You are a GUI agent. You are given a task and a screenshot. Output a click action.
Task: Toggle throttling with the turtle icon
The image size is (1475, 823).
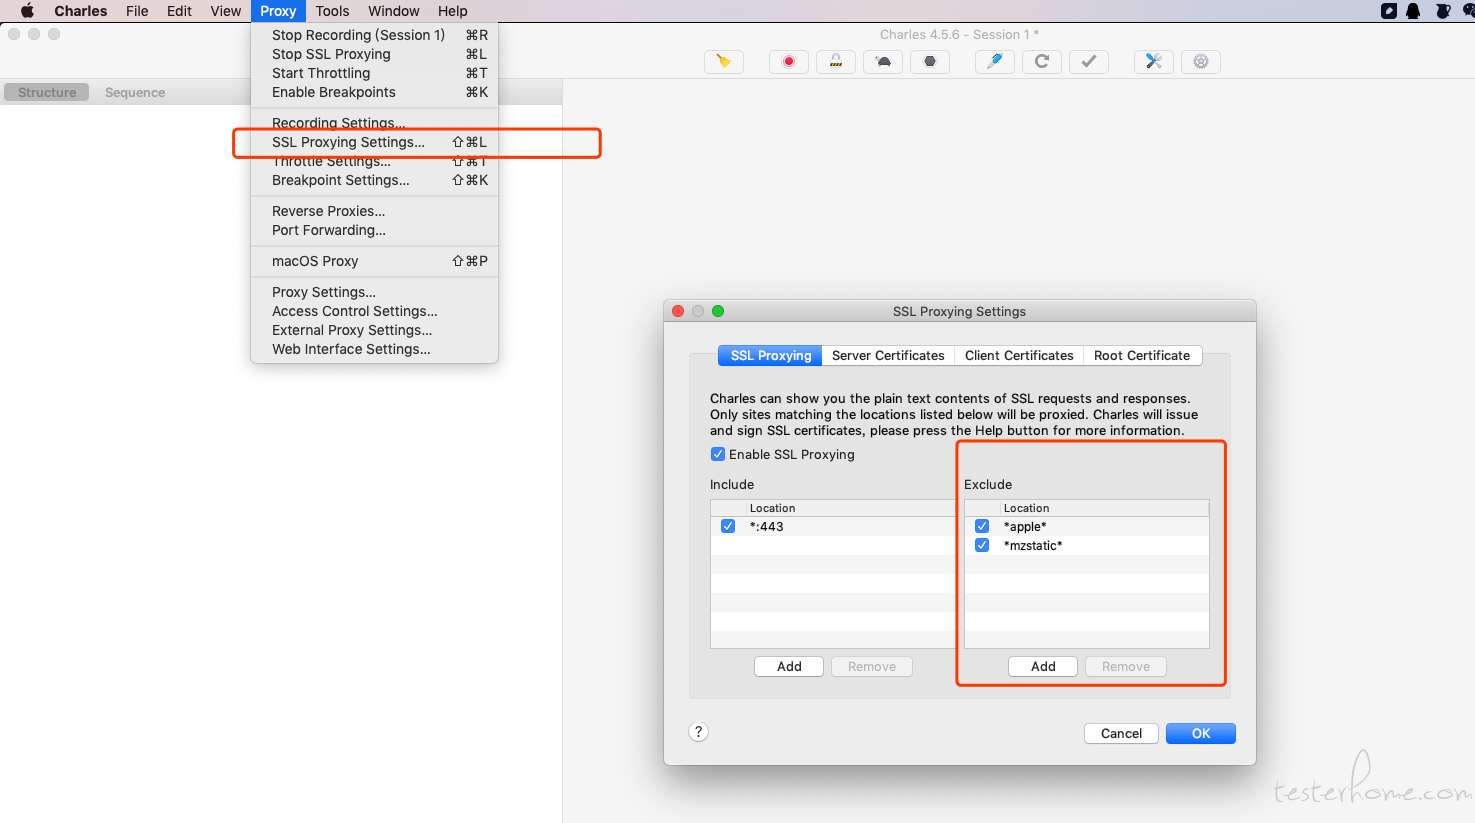point(883,62)
